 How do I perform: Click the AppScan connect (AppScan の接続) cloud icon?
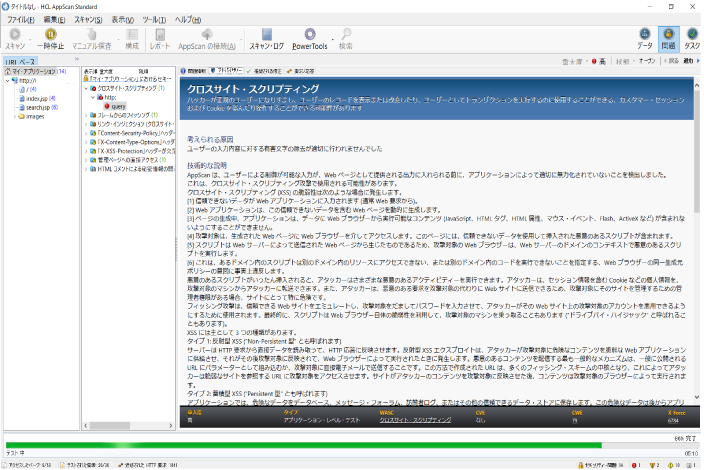[x=207, y=34]
